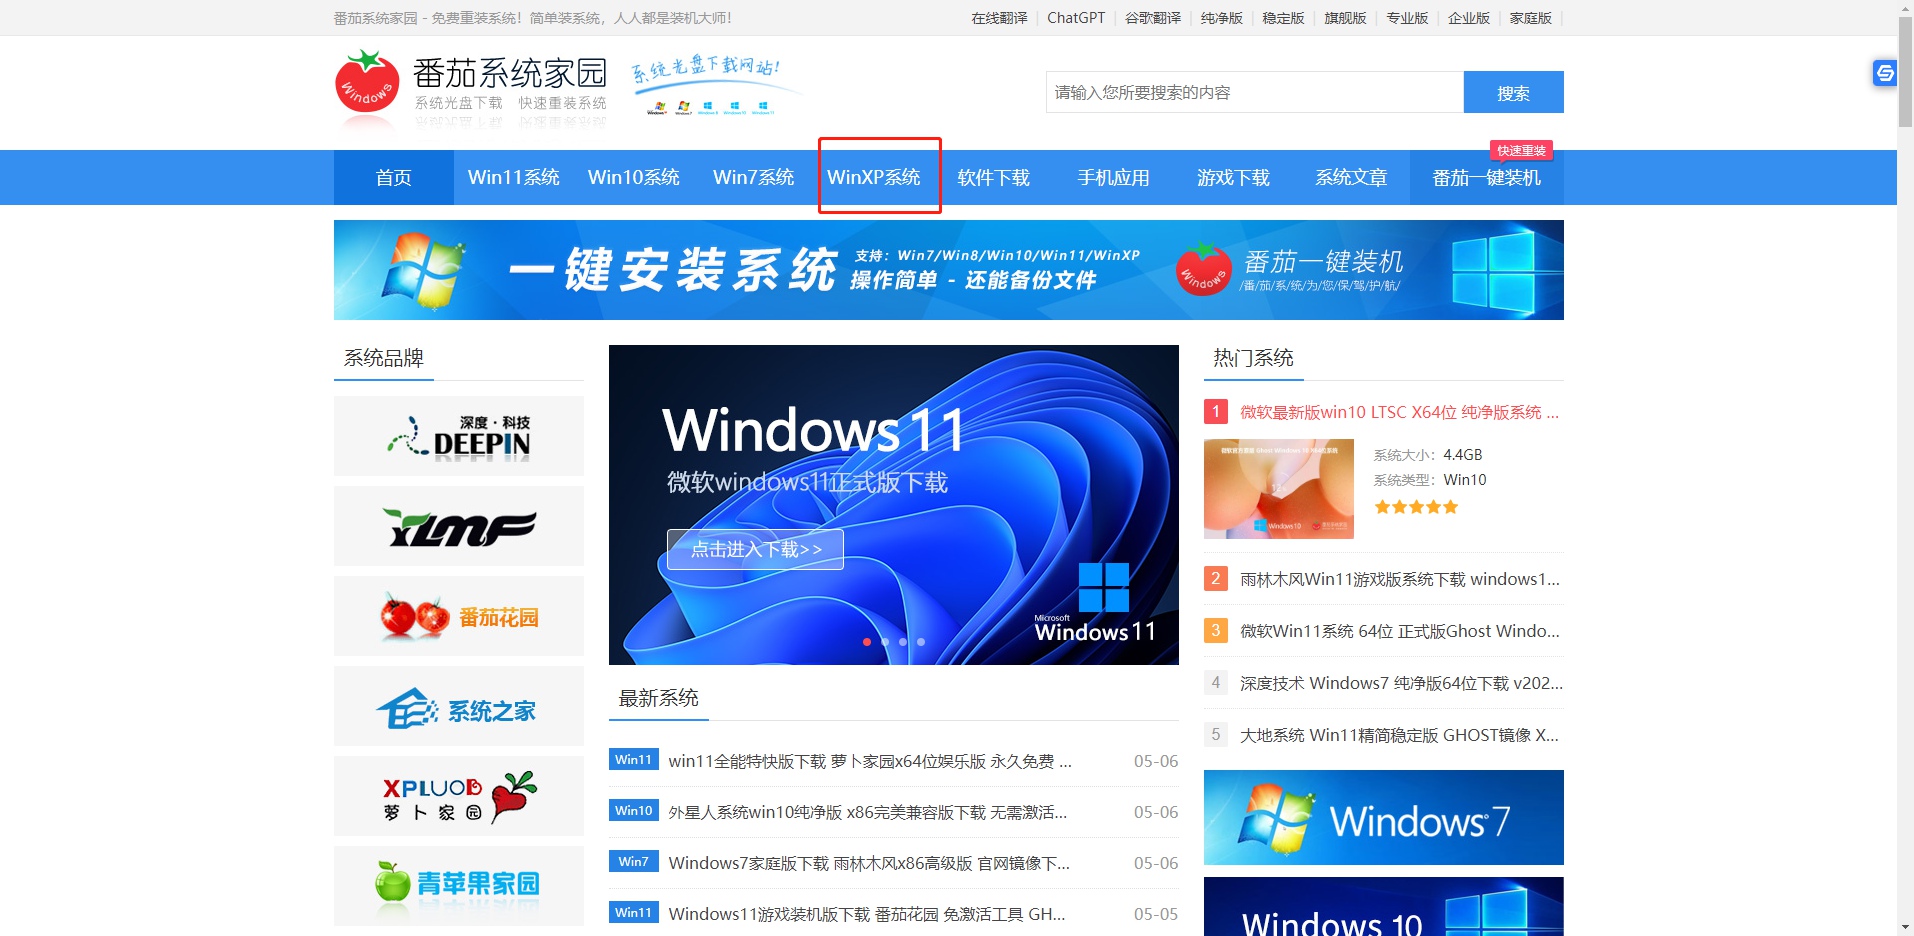
Task: Open the 青苹果家园 brand tile
Action: [x=459, y=886]
